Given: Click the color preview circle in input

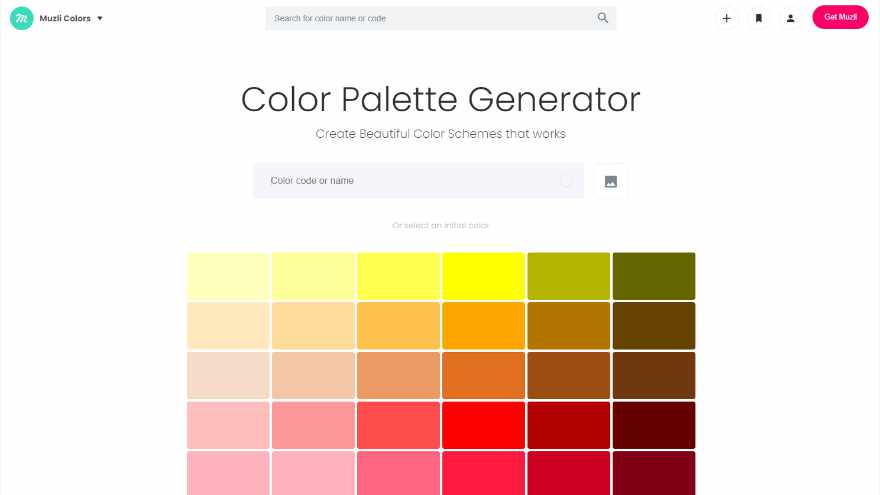Looking at the screenshot, I should [x=567, y=181].
